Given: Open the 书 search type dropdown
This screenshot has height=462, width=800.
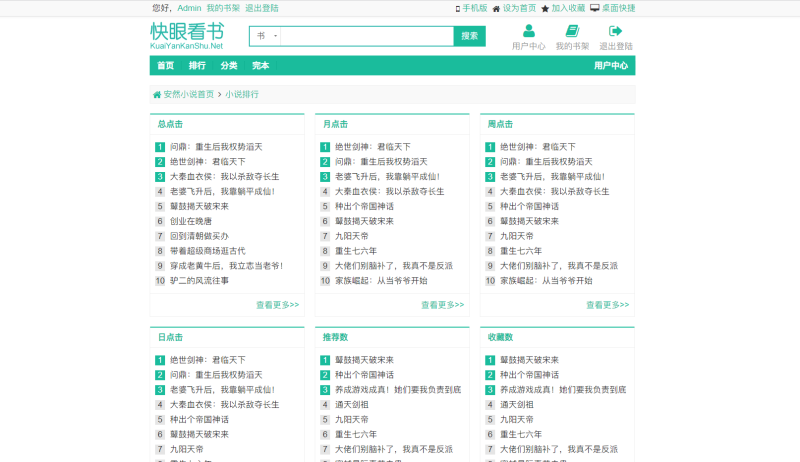Looking at the screenshot, I should (x=265, y=36).
